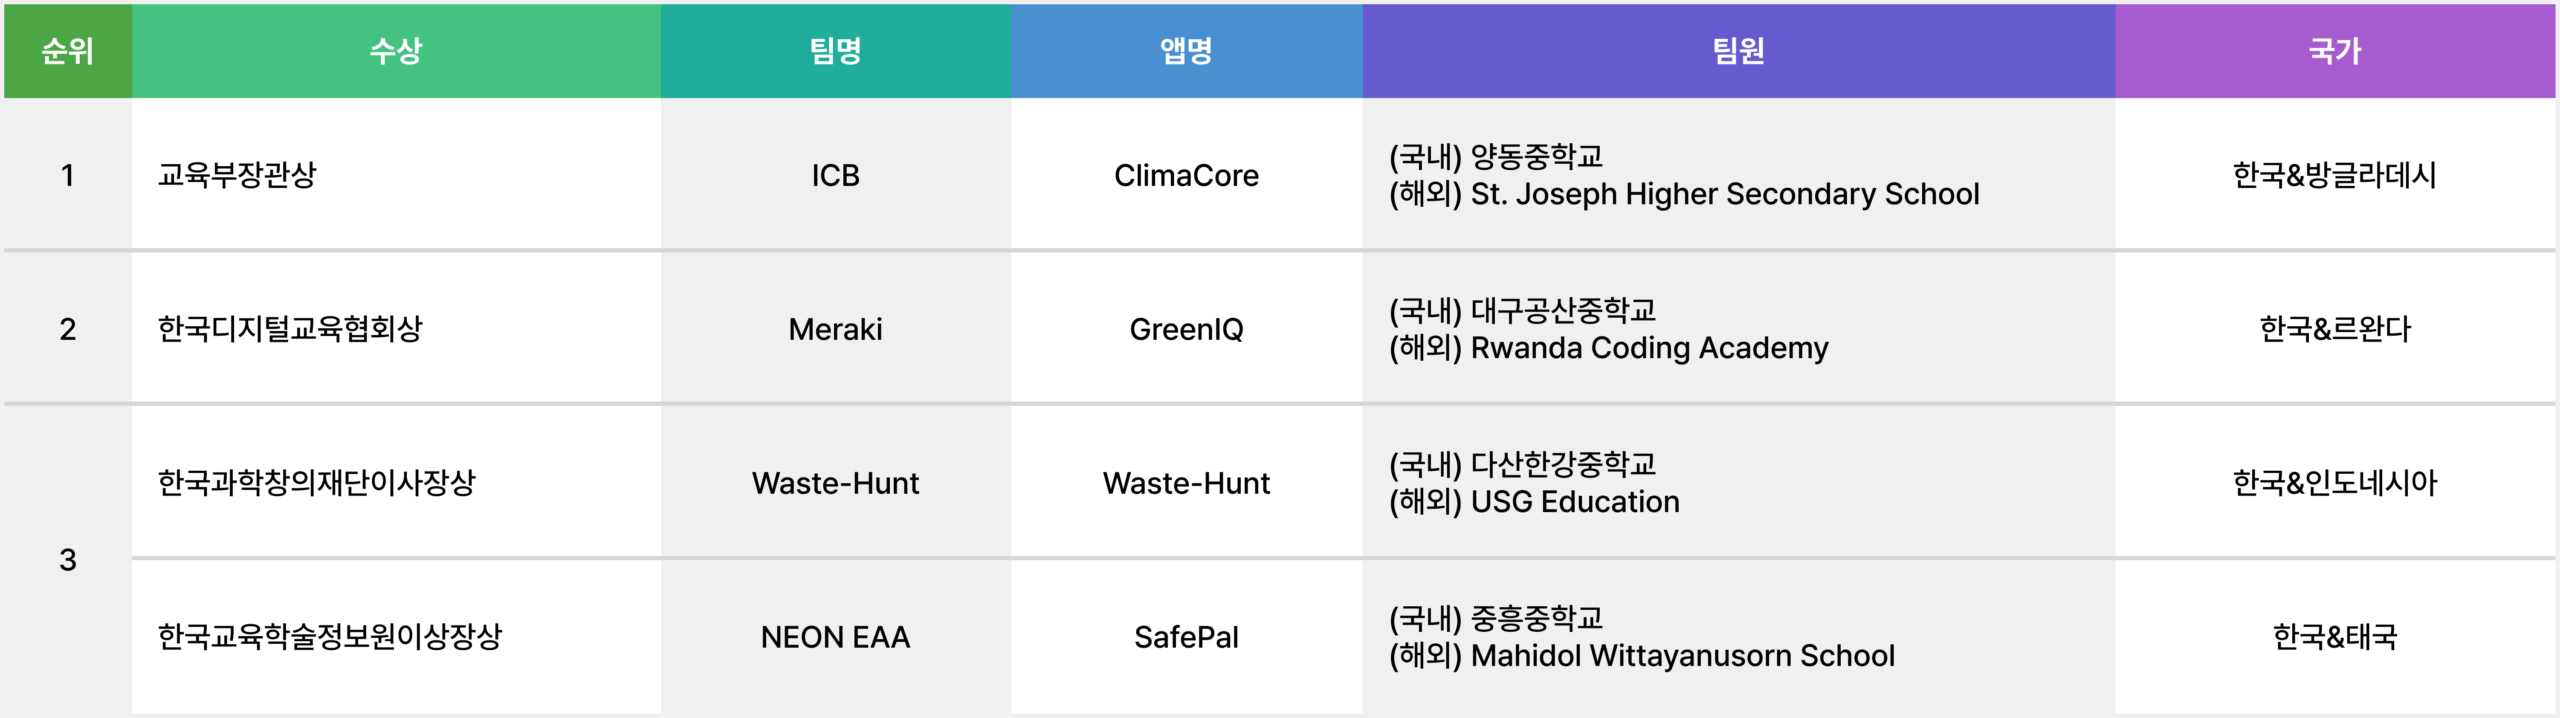Click the SafePal app name
Screen dimensions: 2560x718
(1186, 638)
